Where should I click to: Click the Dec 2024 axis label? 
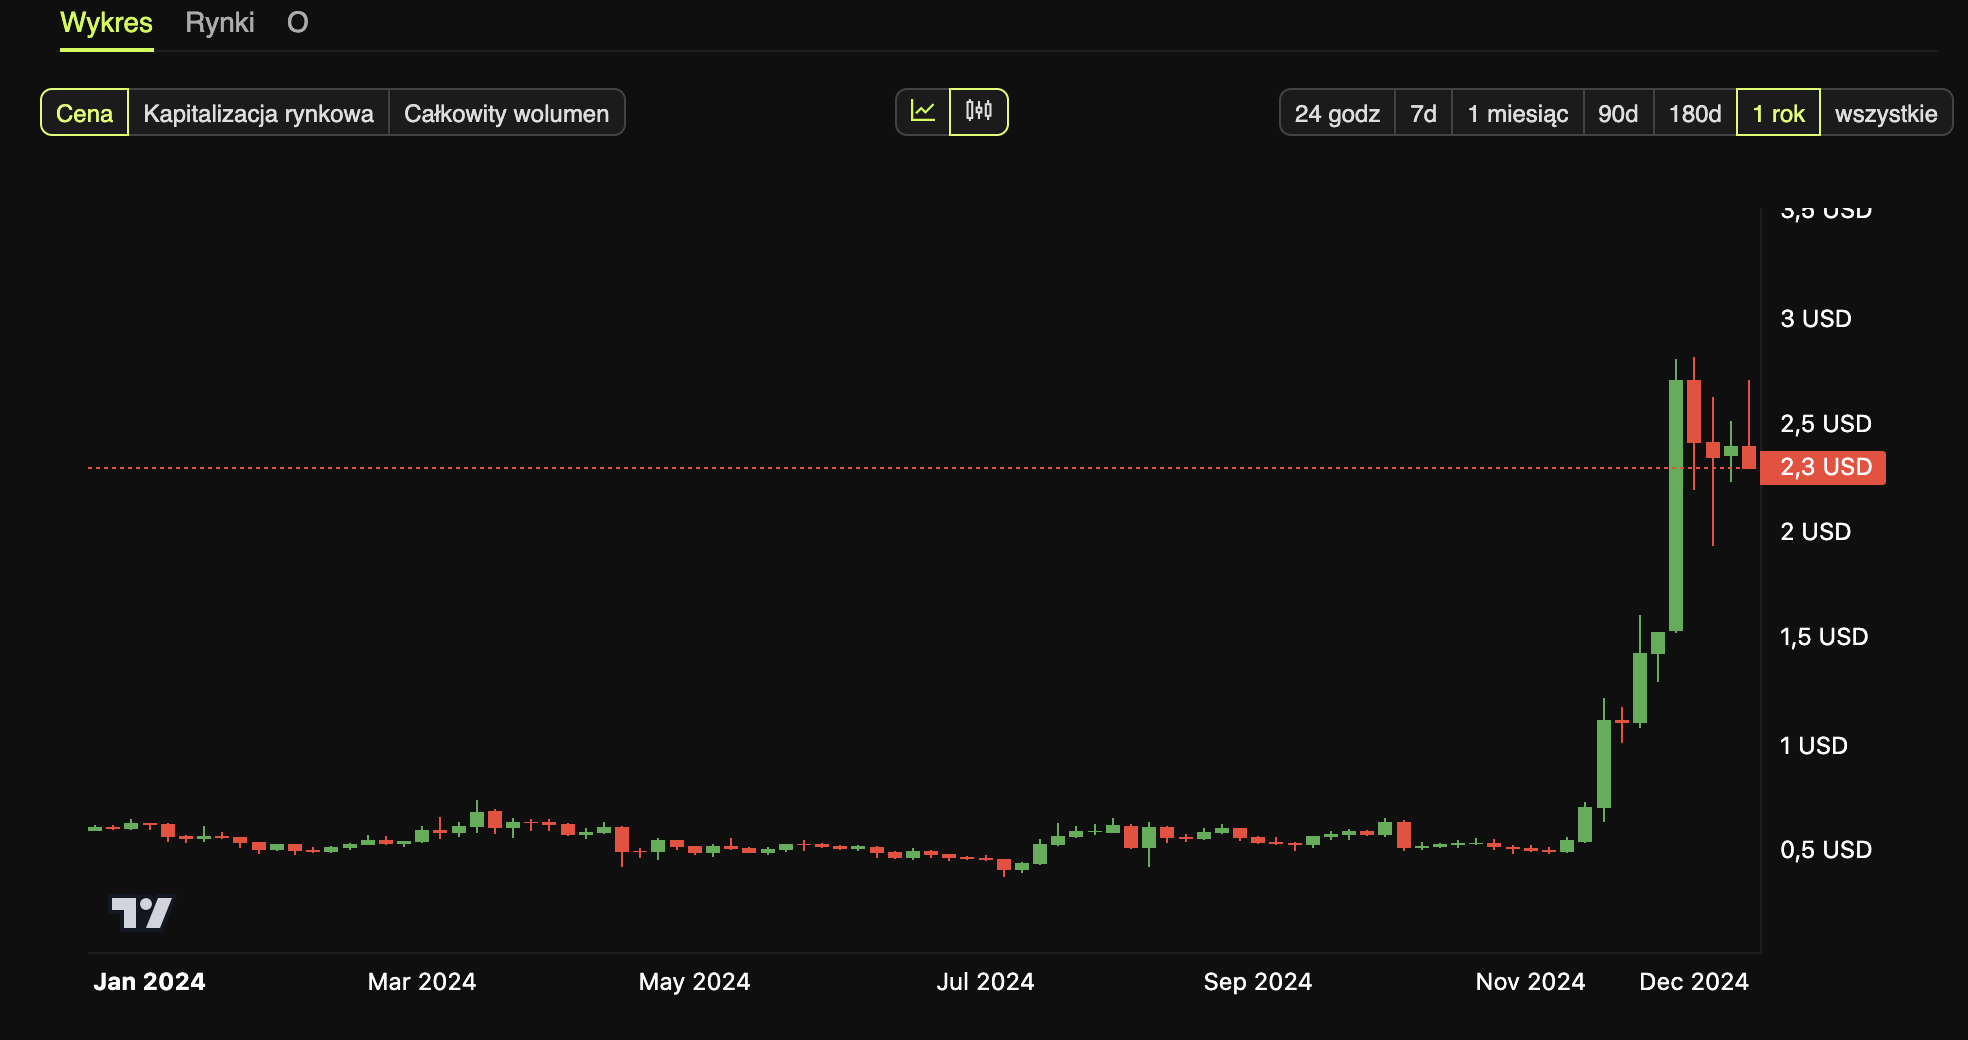[x=1693, y=982]
